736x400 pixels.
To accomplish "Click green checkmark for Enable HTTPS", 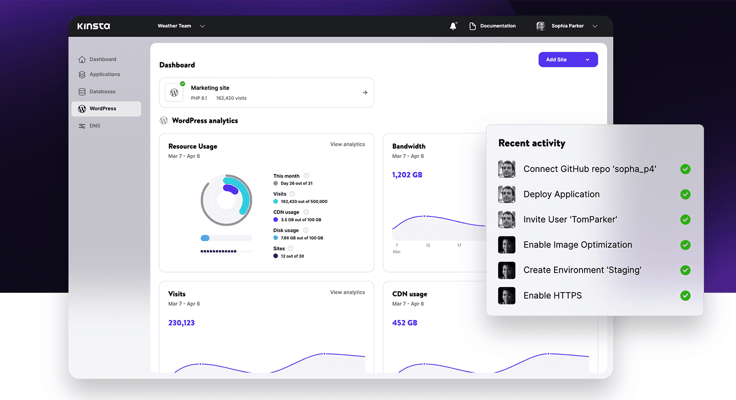I will 685,295.
